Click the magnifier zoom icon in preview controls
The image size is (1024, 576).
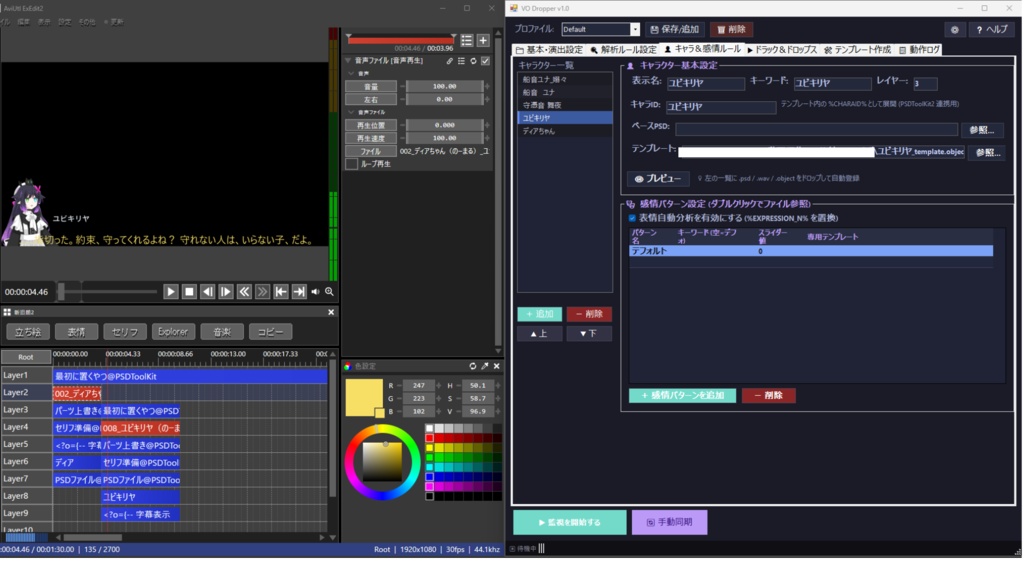pos(329,292)
